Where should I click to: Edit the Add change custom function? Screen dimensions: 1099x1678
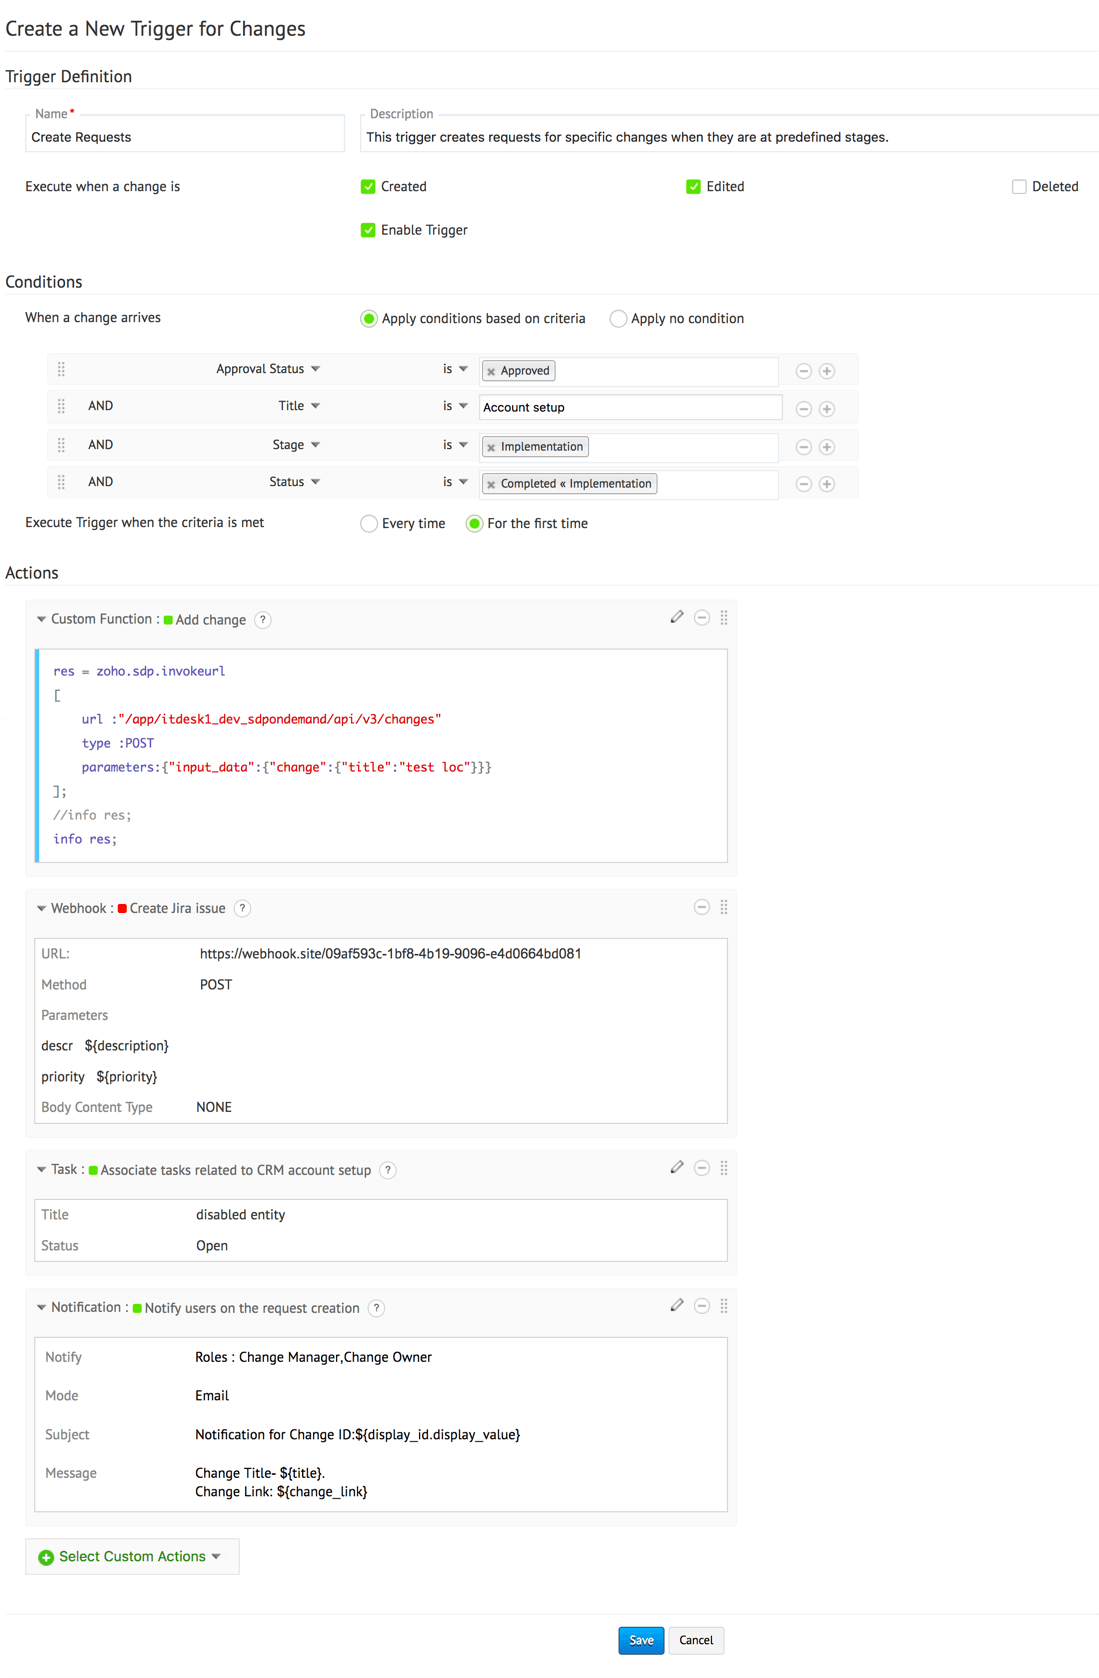click(677, 617)
